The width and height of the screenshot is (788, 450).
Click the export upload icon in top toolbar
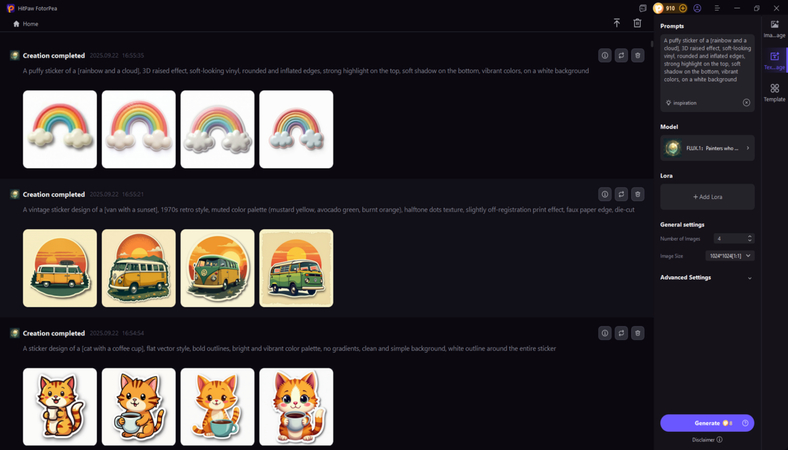click(617, 23)
